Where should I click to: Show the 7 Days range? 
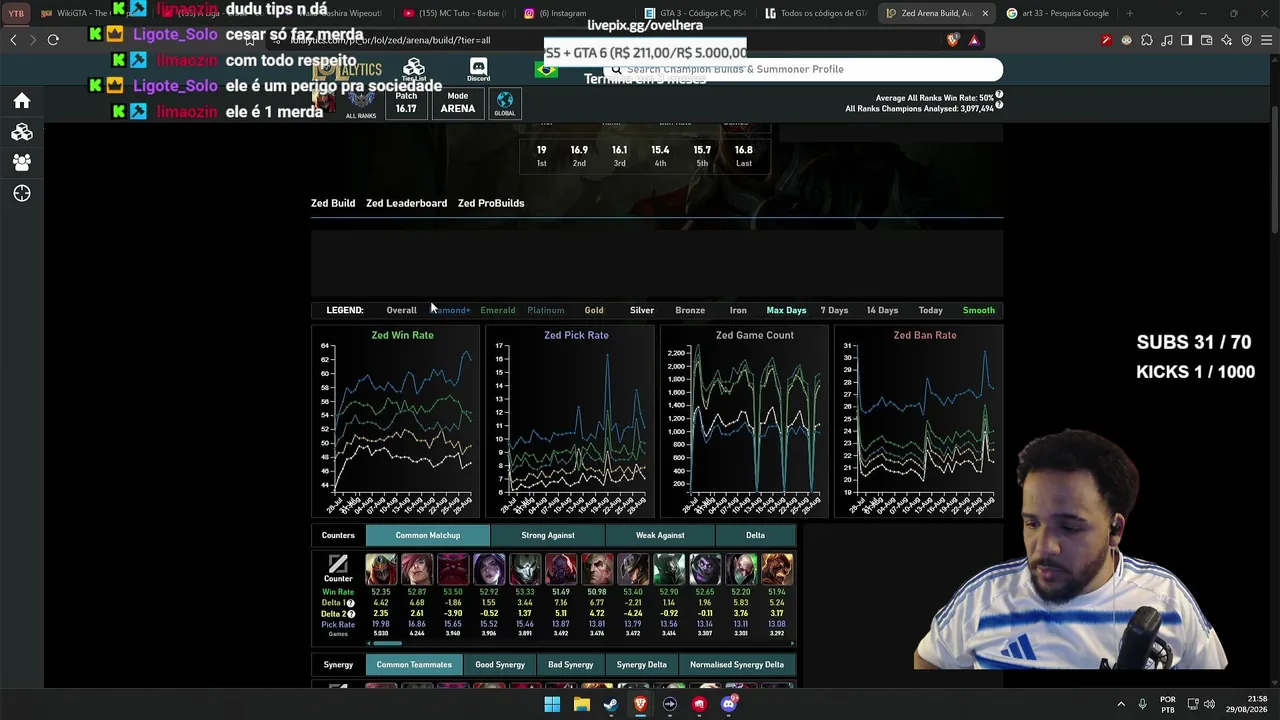(x=834, y=310)
